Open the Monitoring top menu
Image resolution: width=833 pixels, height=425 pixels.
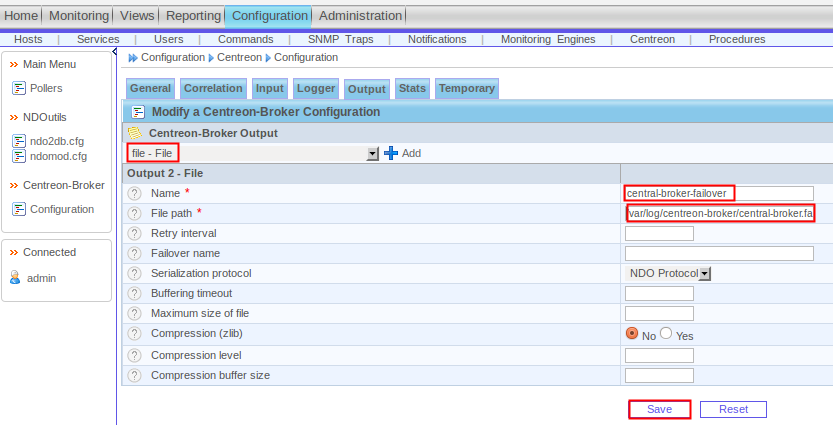click(x=79, y=16)
